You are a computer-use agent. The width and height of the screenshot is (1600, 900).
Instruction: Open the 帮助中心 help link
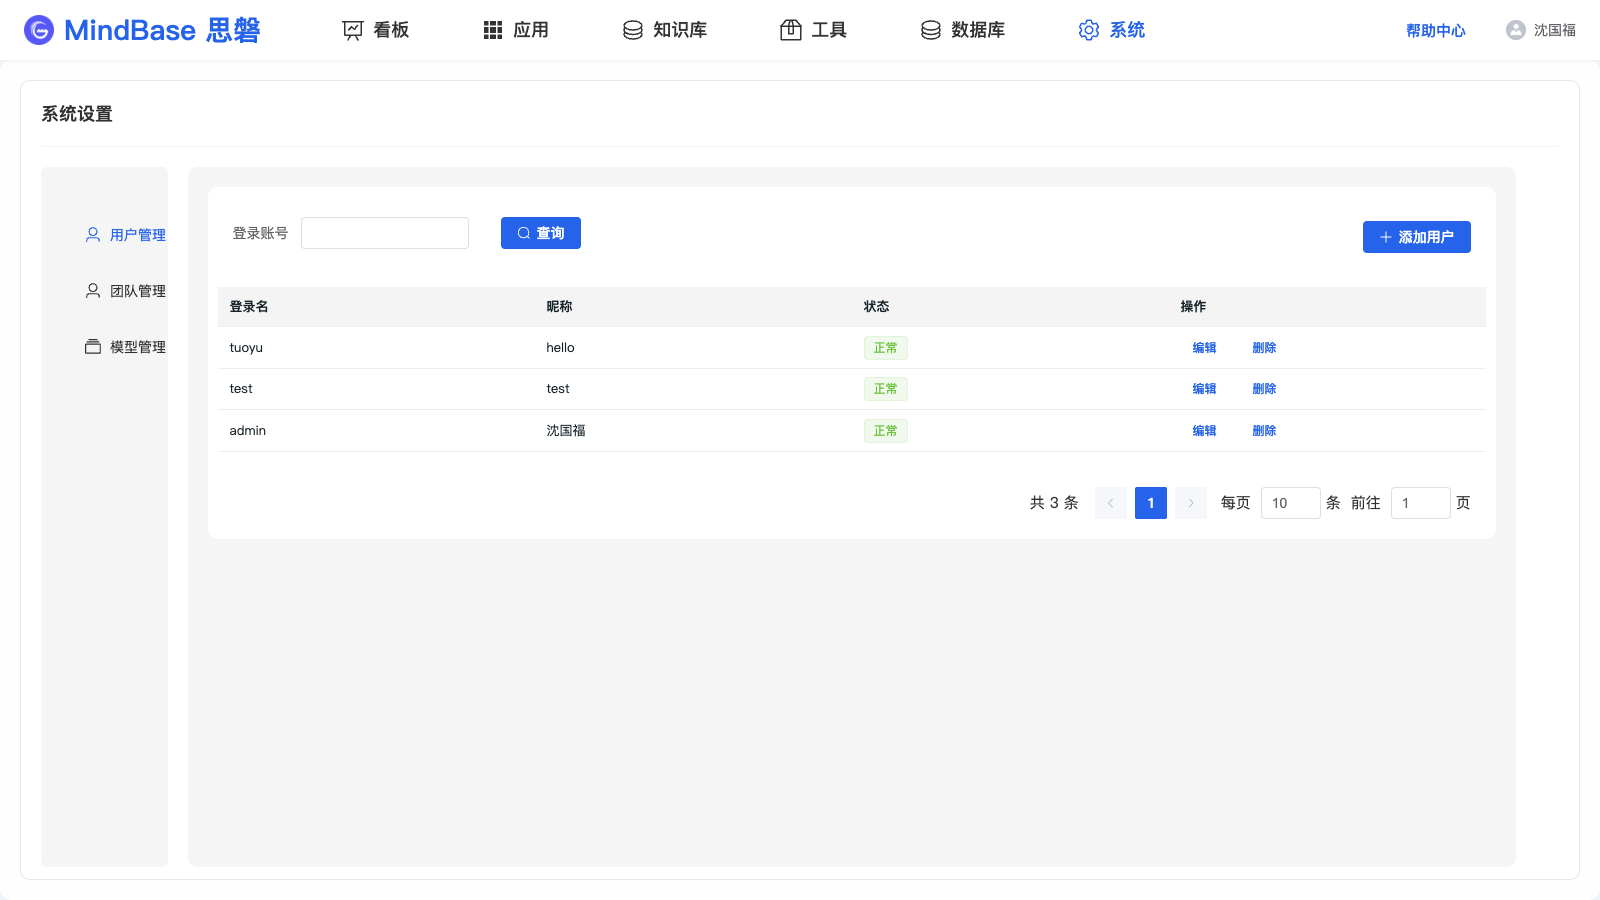(1436, 31)
